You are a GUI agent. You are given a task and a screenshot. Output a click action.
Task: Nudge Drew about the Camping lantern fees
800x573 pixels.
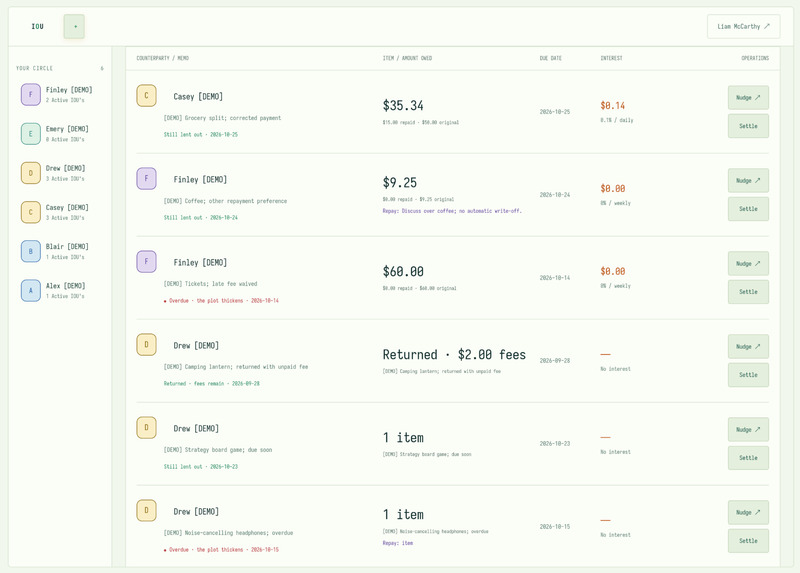pyautogui.click(x=748, y=346)
